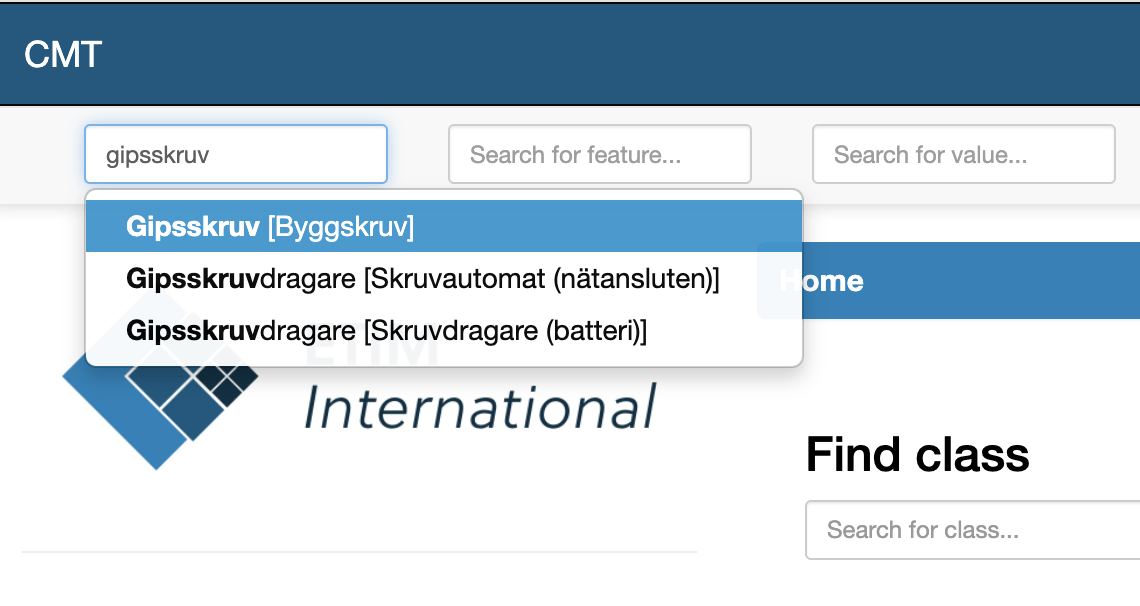Viewport: 1140px width, 606px height.
Task: Place cursor in the value search input
Action: click(x=963, y=154)
